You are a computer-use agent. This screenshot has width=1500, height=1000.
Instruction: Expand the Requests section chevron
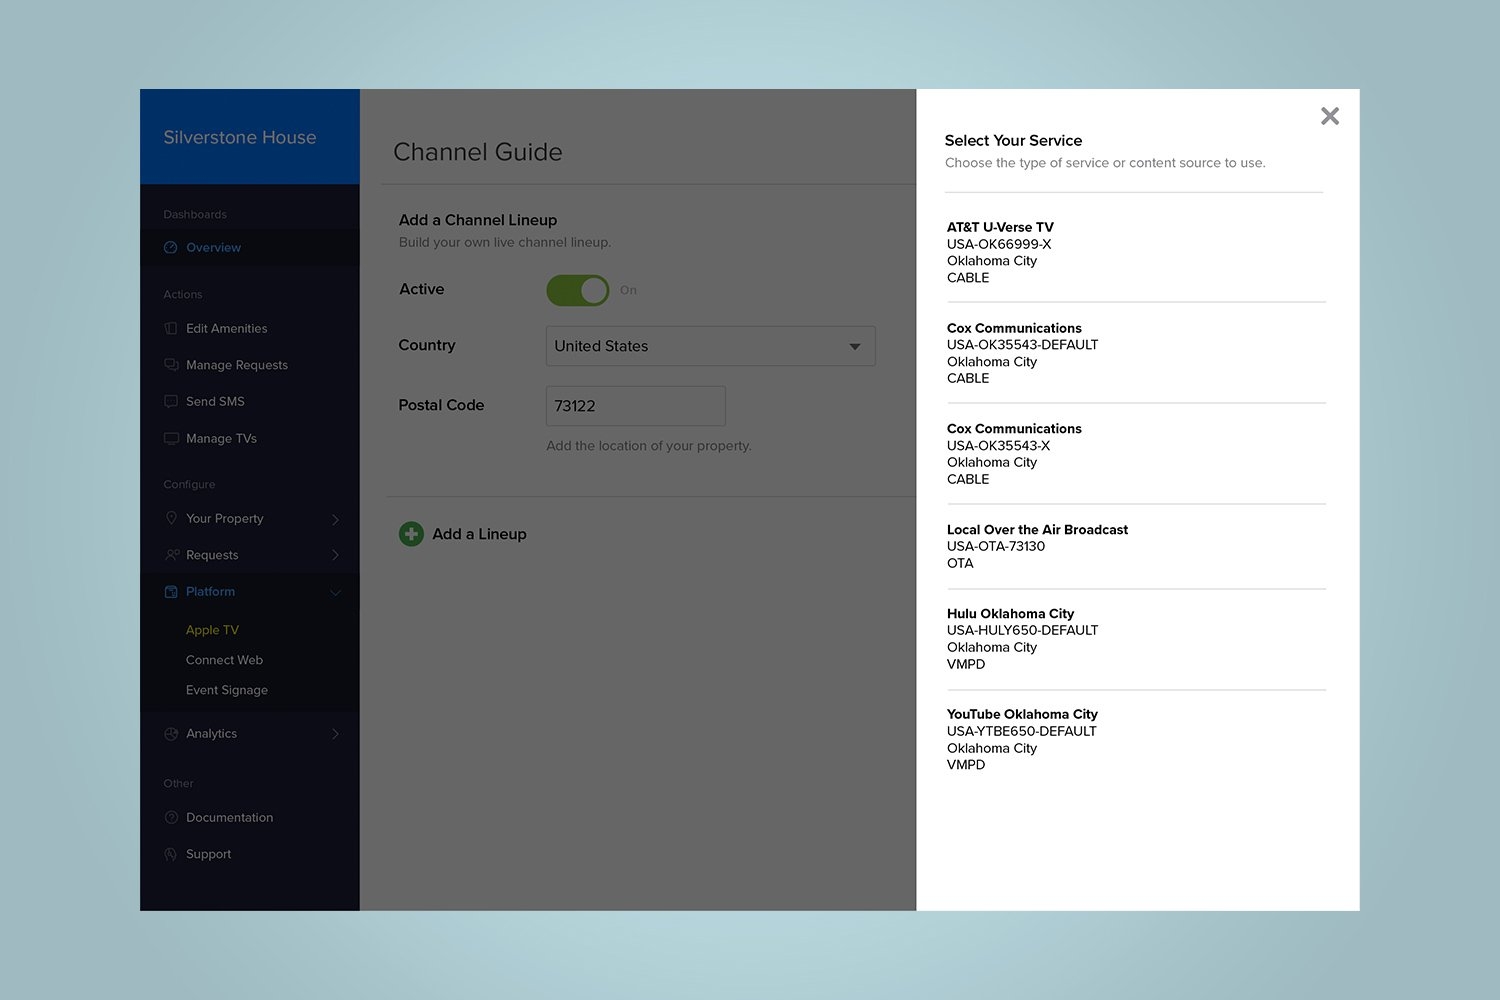[335, 555]
